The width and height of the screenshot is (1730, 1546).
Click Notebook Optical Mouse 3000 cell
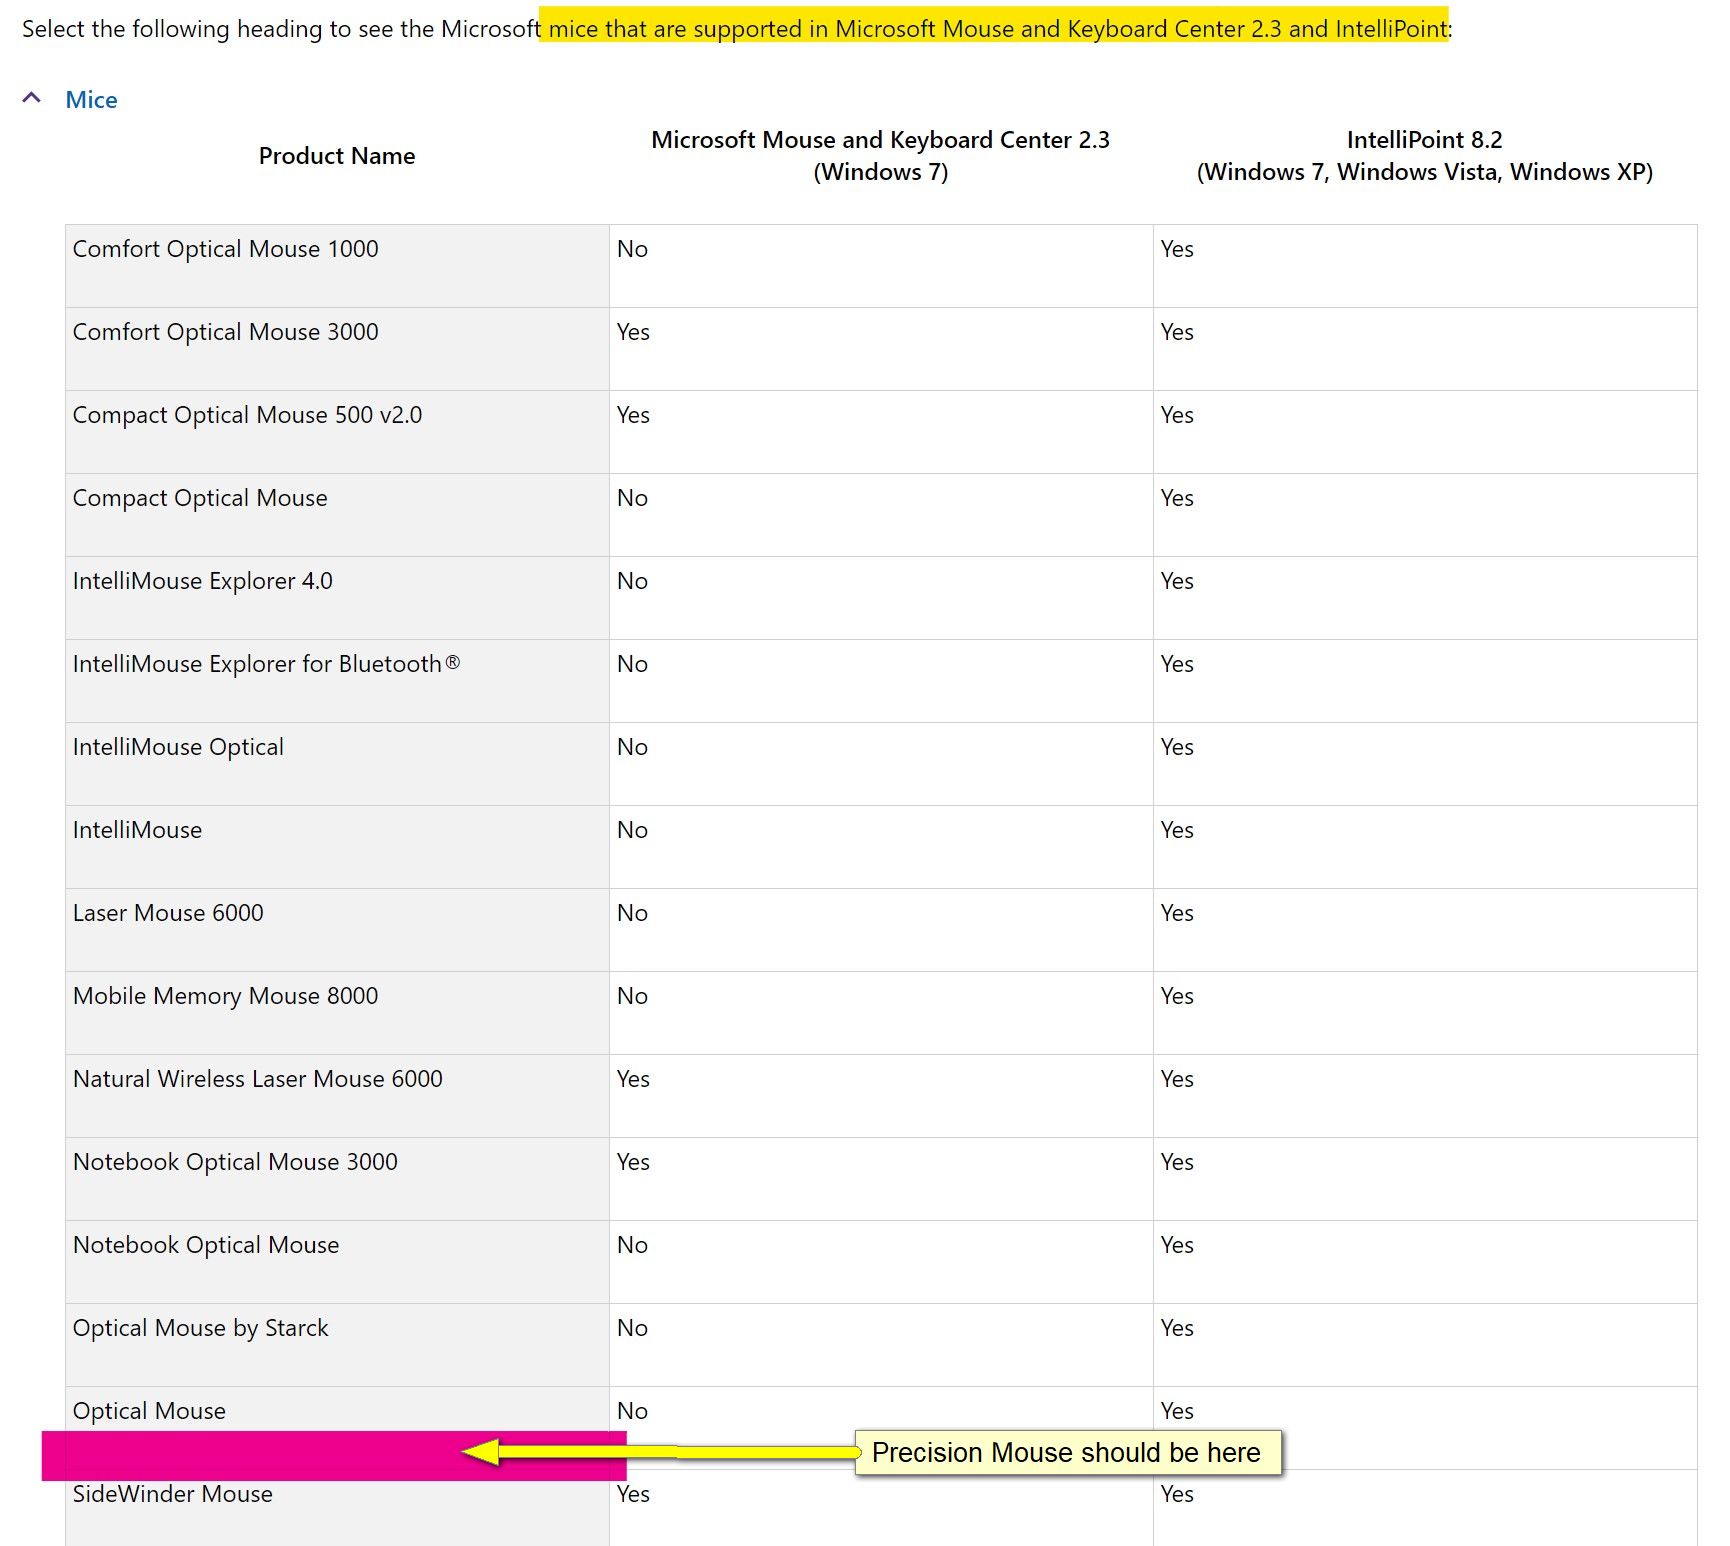pos(337,1179)
